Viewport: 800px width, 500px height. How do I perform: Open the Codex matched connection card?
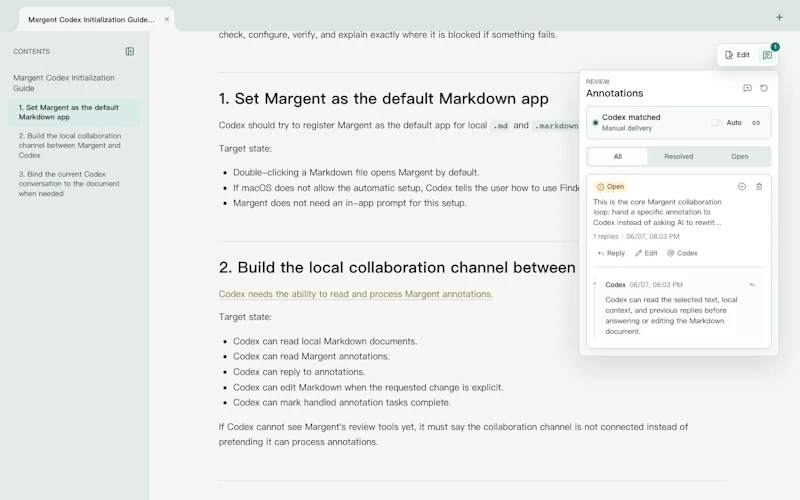tap(678, 122)
